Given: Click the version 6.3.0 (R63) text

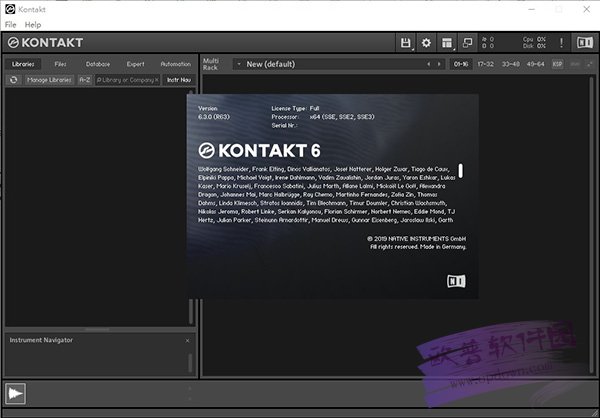Looking at the screenshot, I should tap(214, 117).
